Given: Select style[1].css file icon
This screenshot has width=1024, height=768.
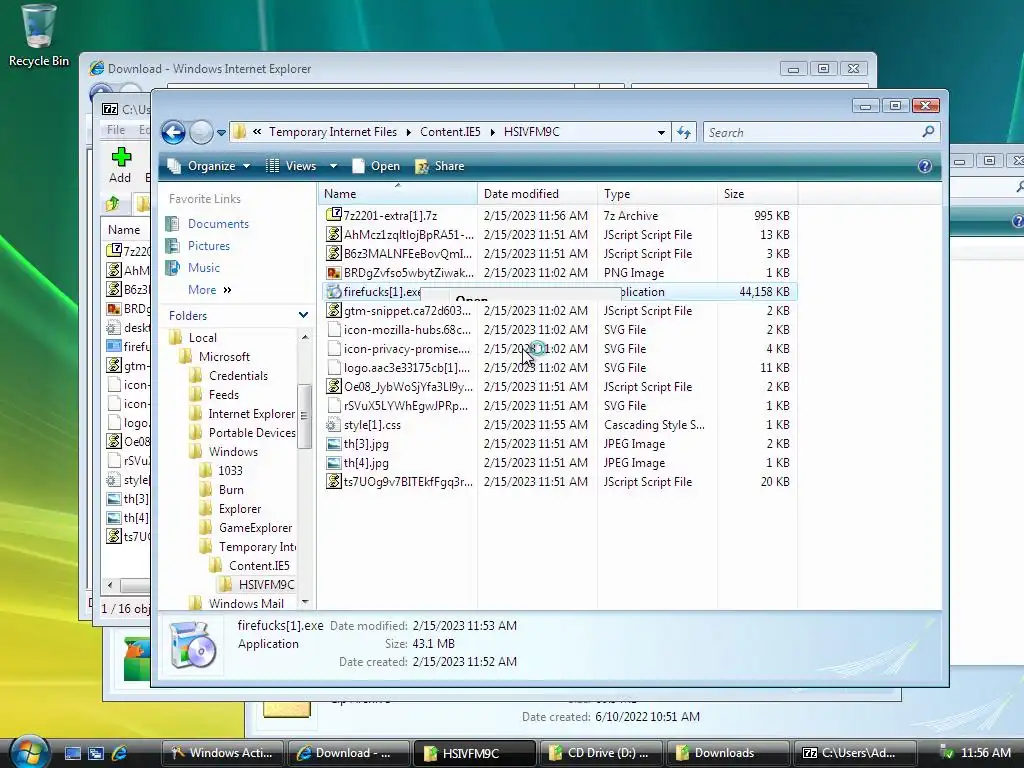Looking at the screenshot, I should coord(334,424).
